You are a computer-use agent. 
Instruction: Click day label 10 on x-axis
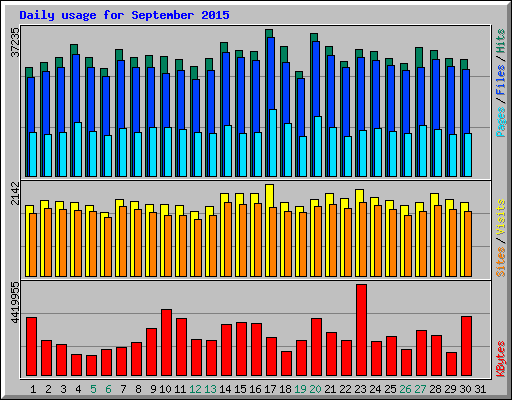165,389
